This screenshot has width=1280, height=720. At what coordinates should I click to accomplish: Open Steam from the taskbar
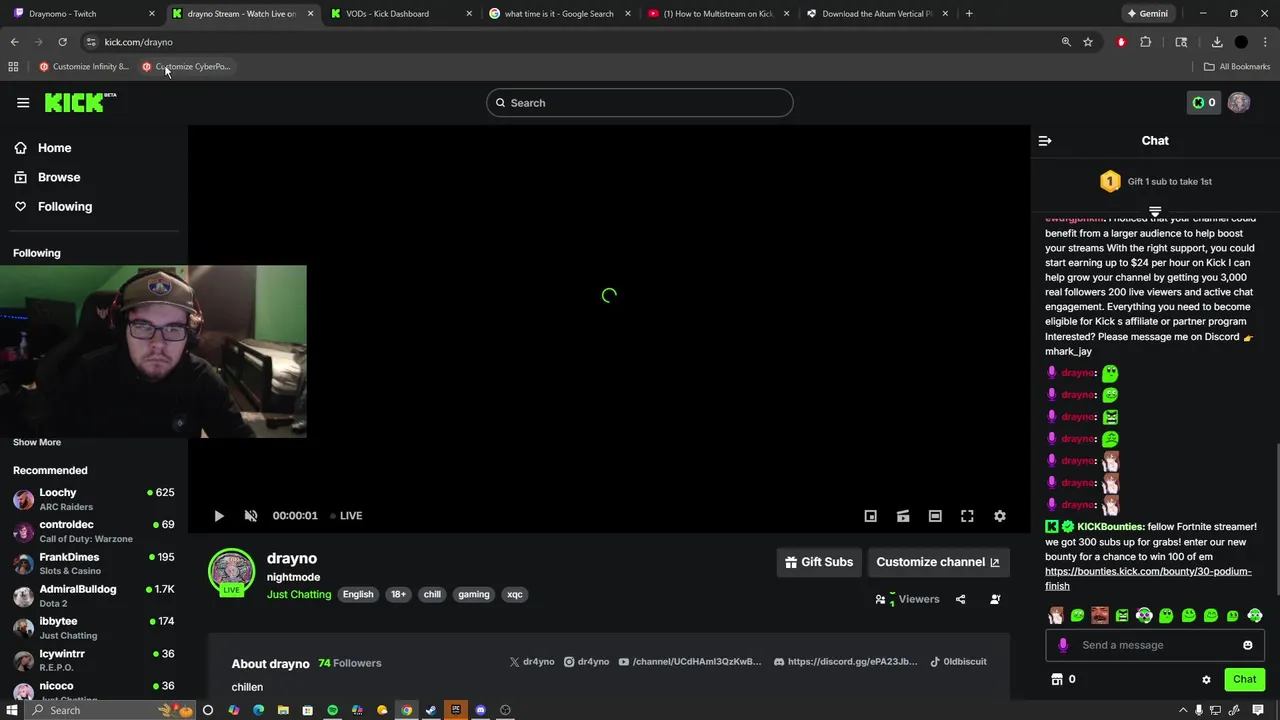[x=431, y=710]
